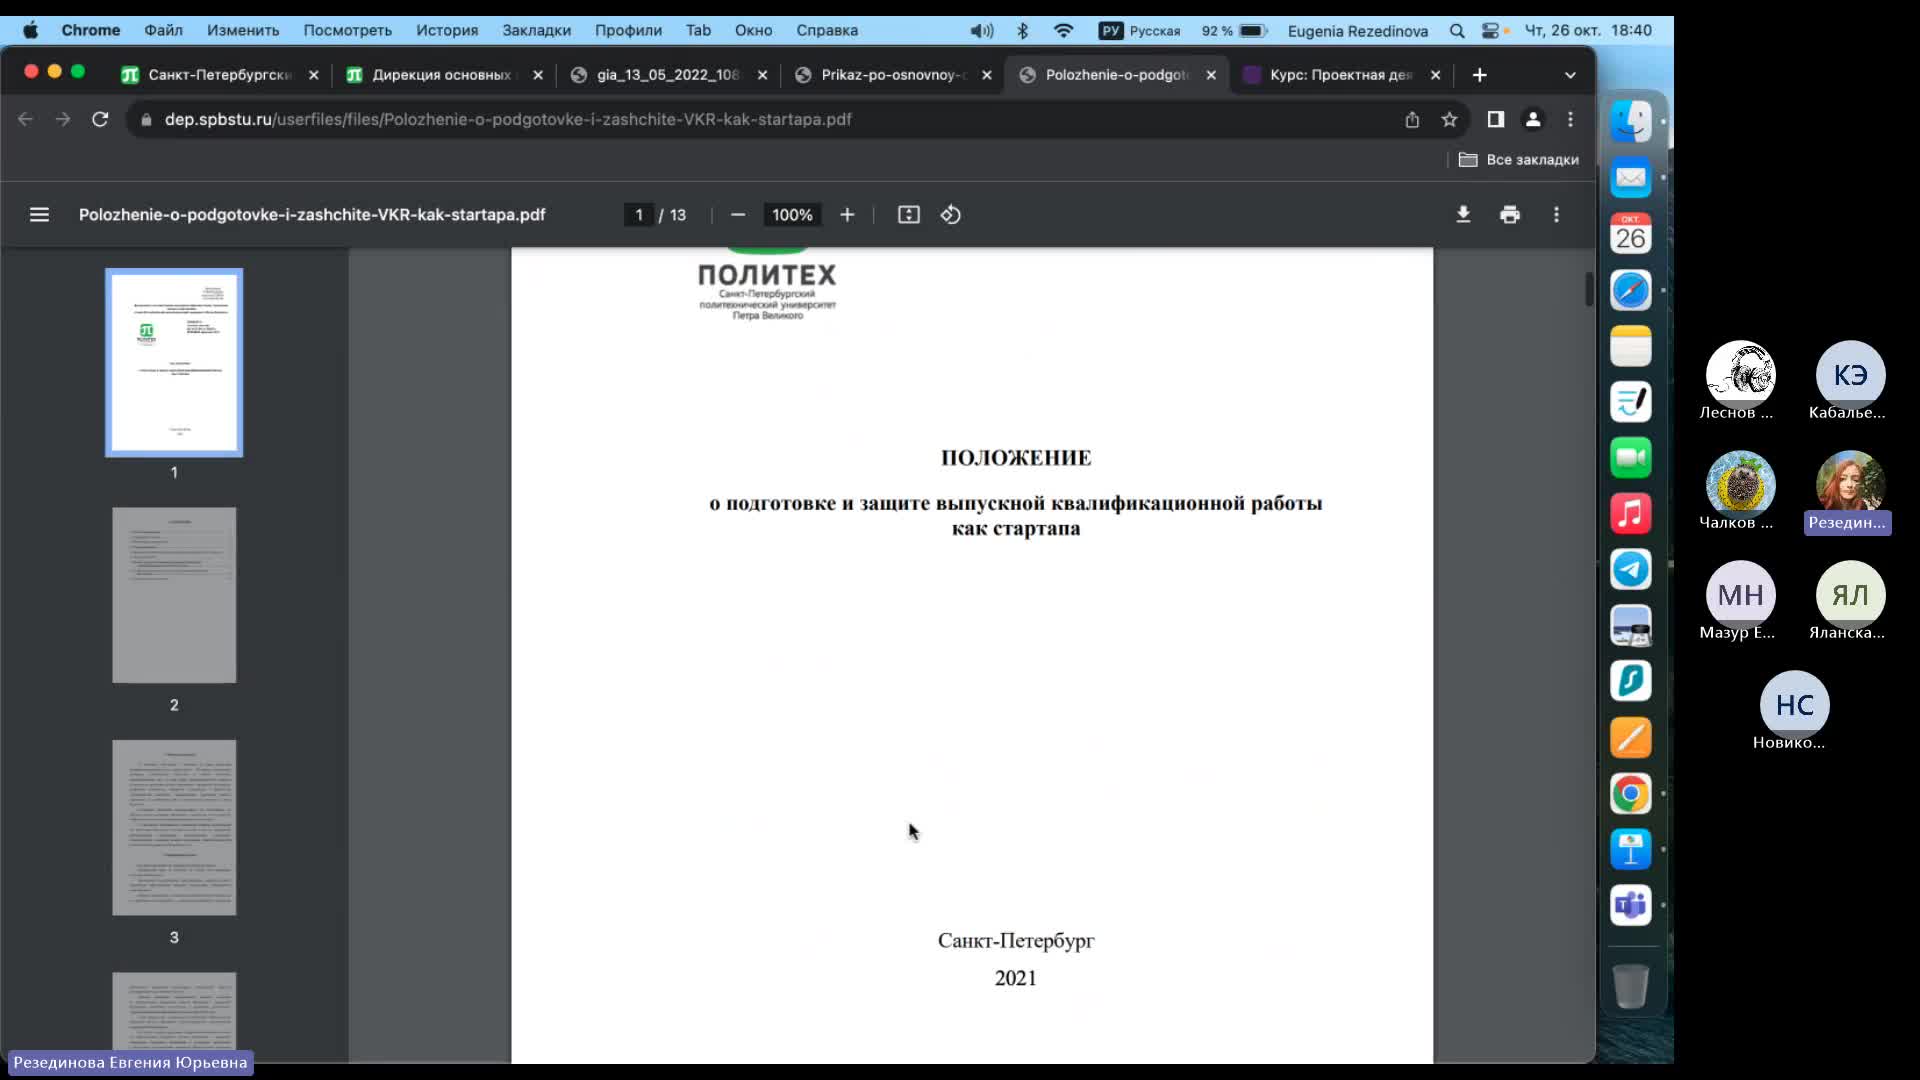This screenshot has height=1080, width=1920.
Task: Expand the tab search chevron
Action: click(1570, 75)
